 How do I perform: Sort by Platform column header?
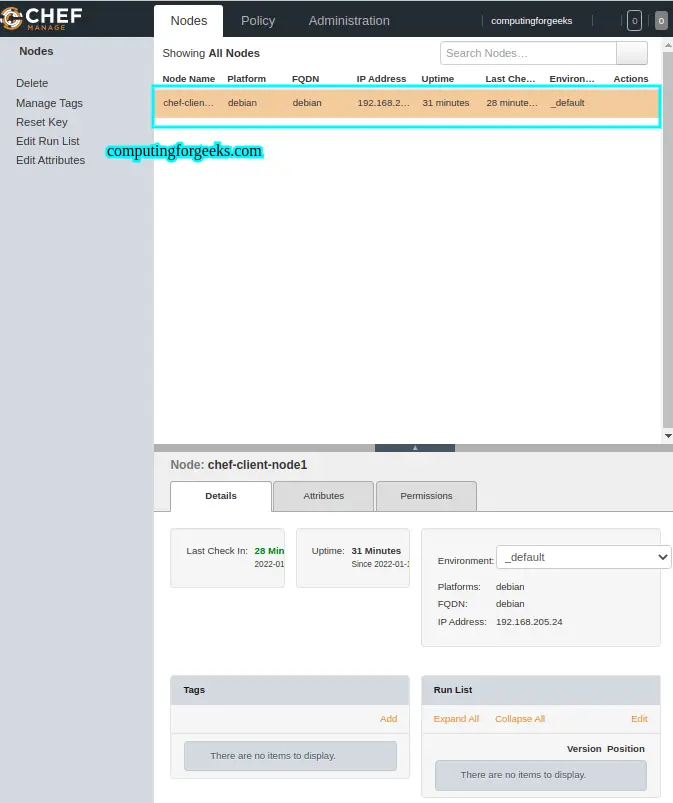point(246,79)
